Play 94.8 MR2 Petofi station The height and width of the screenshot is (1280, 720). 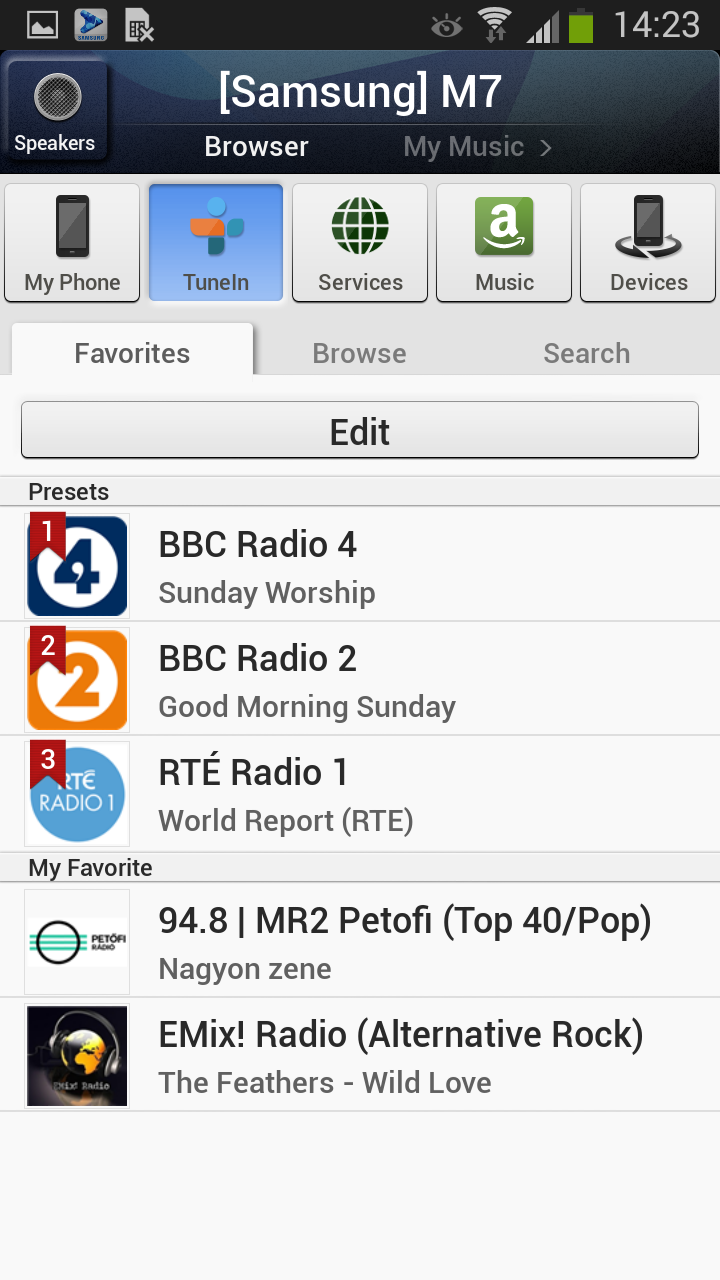pos(405,940)
